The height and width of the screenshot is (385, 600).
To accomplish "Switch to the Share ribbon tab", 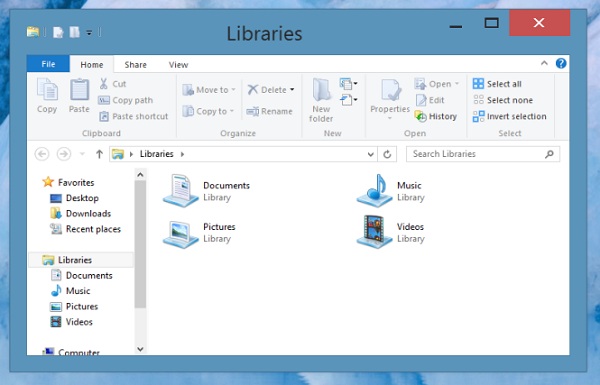I will [x=135, y=65].
